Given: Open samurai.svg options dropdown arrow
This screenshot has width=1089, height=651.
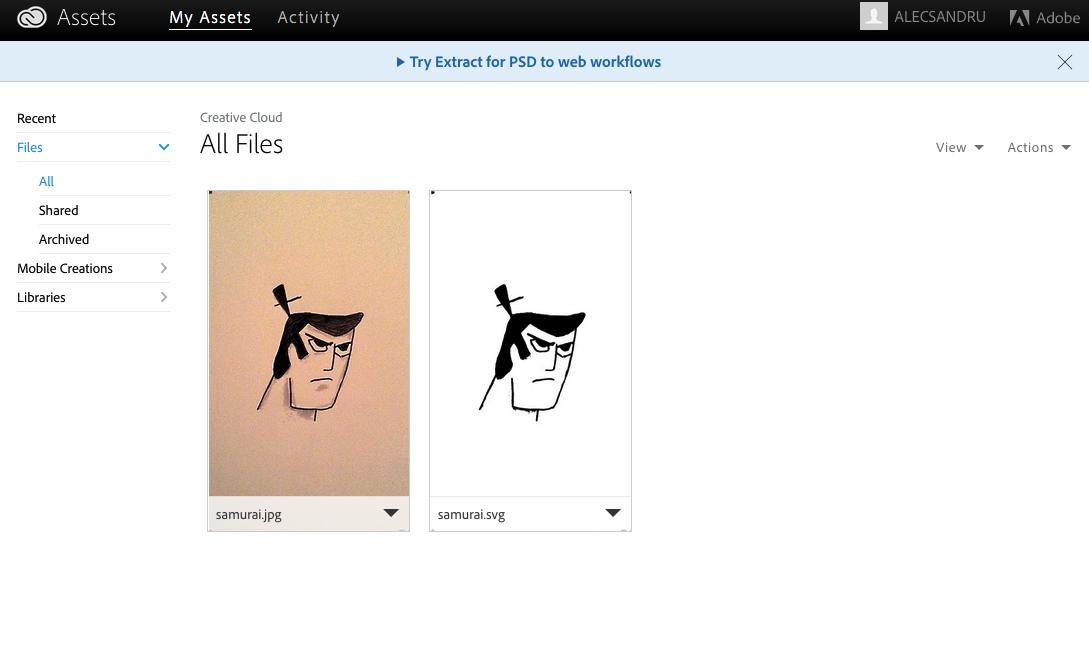Looking at the screenshot, I should tap(613, 513).
